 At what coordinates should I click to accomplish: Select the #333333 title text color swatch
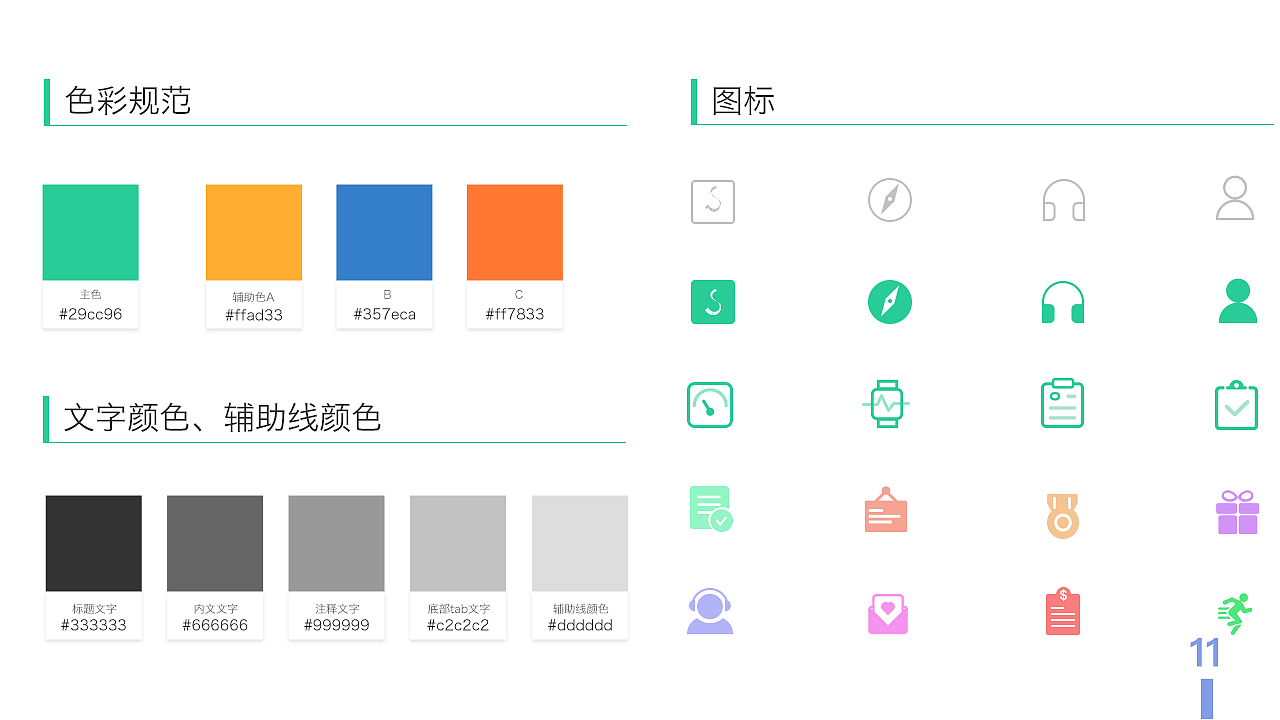pos(93,542)
